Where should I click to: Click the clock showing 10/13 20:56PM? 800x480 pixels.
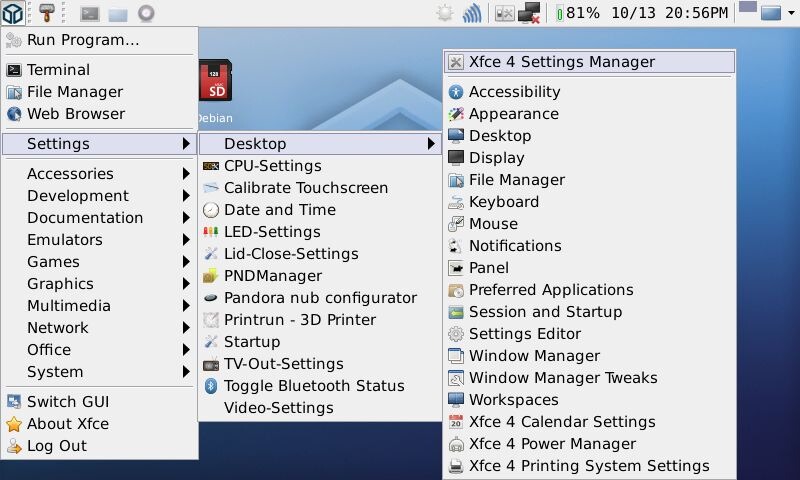(669, 13)
